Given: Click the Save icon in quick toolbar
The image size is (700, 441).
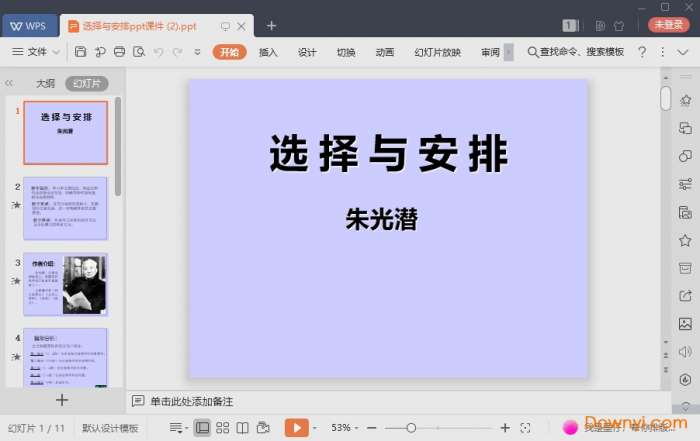Looking at the screenshot, I should [80, 52].
